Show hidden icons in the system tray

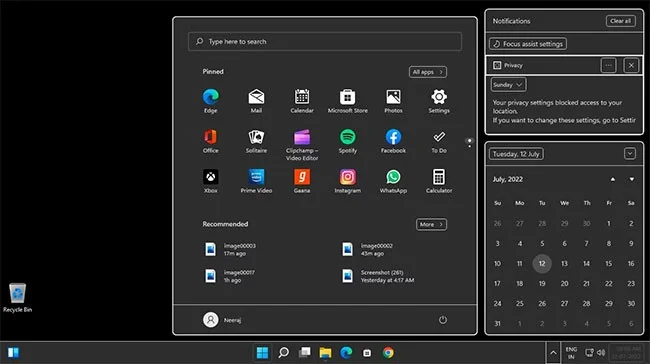point(553,353)
